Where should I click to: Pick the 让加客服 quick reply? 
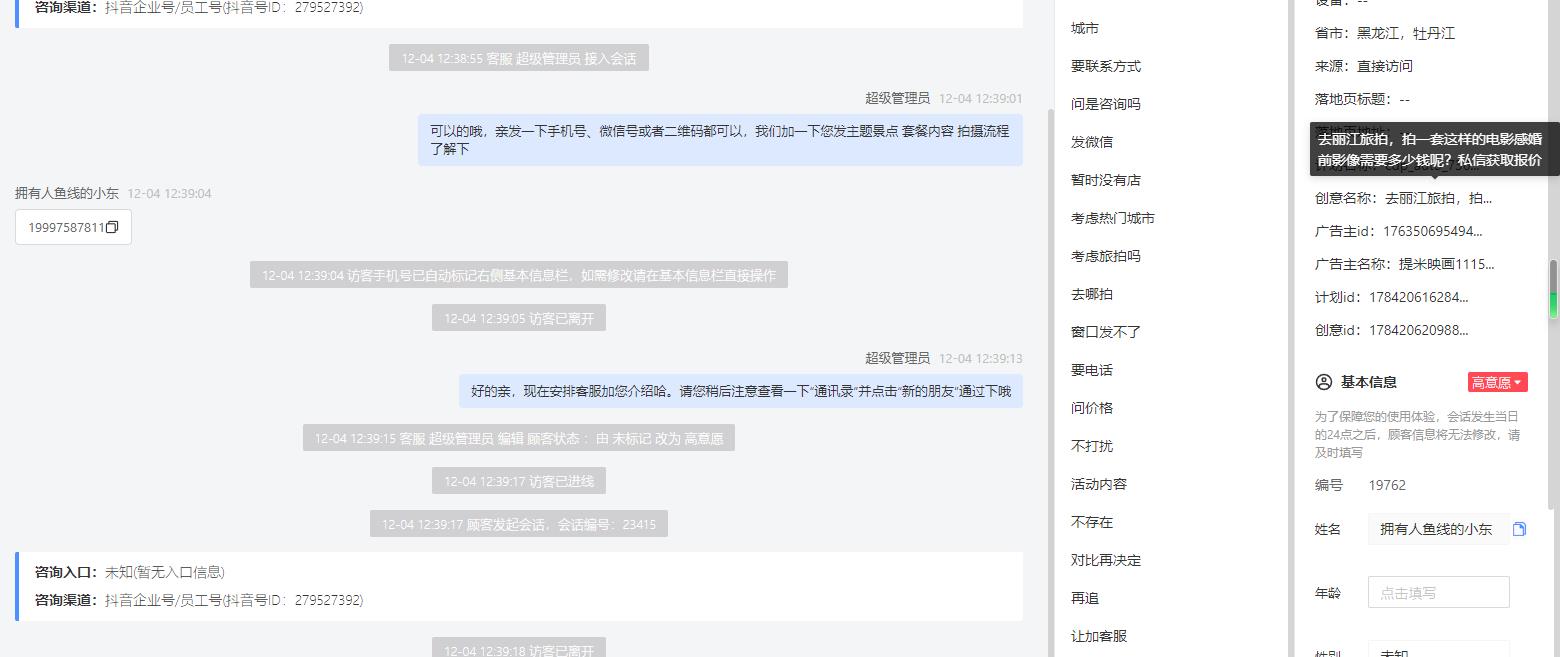[x=1098, y=636]
